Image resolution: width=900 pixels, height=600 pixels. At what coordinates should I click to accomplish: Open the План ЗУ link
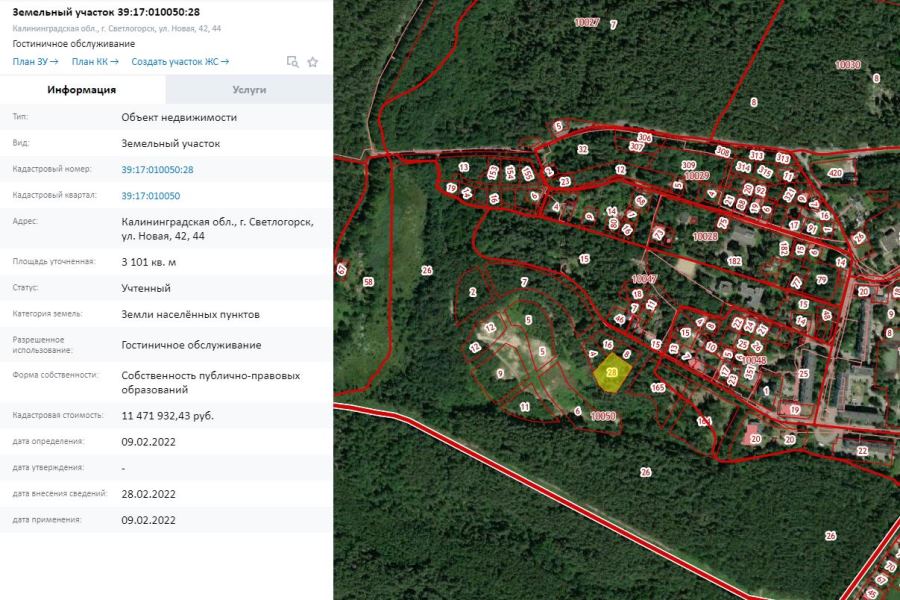pyautogui.click(x=35, y=61)
